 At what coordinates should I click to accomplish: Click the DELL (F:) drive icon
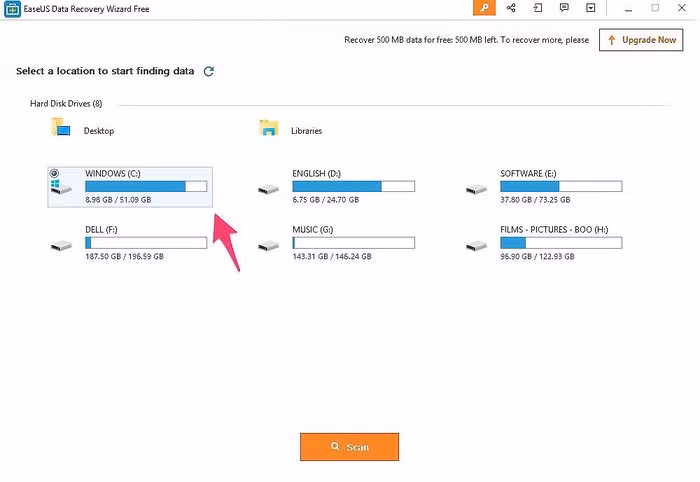coord(62,245)
